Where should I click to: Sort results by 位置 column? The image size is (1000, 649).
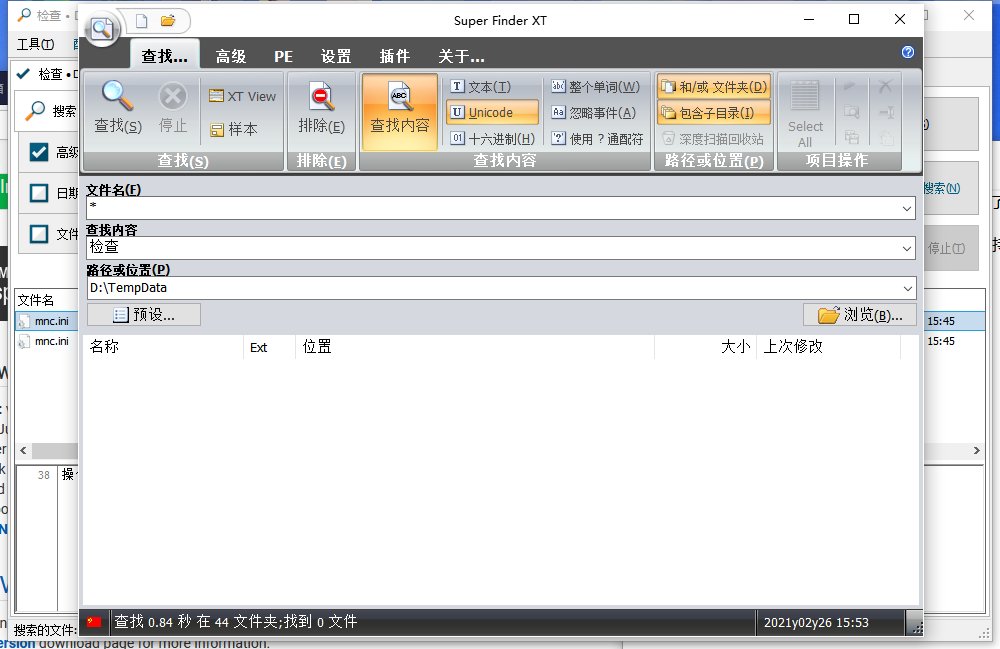tap(475, 347)
